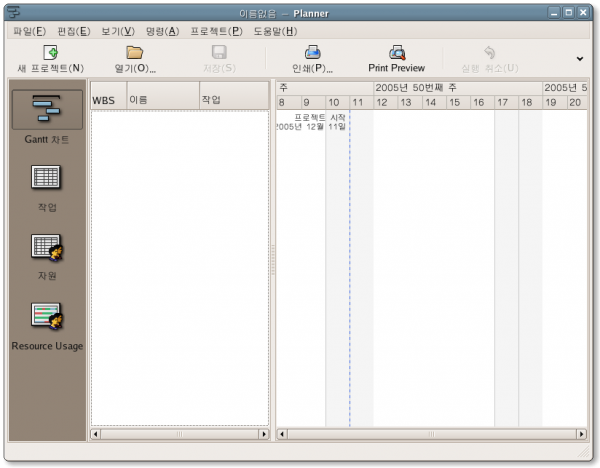600x468 pixels.
Task: Click the Gantt chart right scroll arrow
Action: click(581, 434)
